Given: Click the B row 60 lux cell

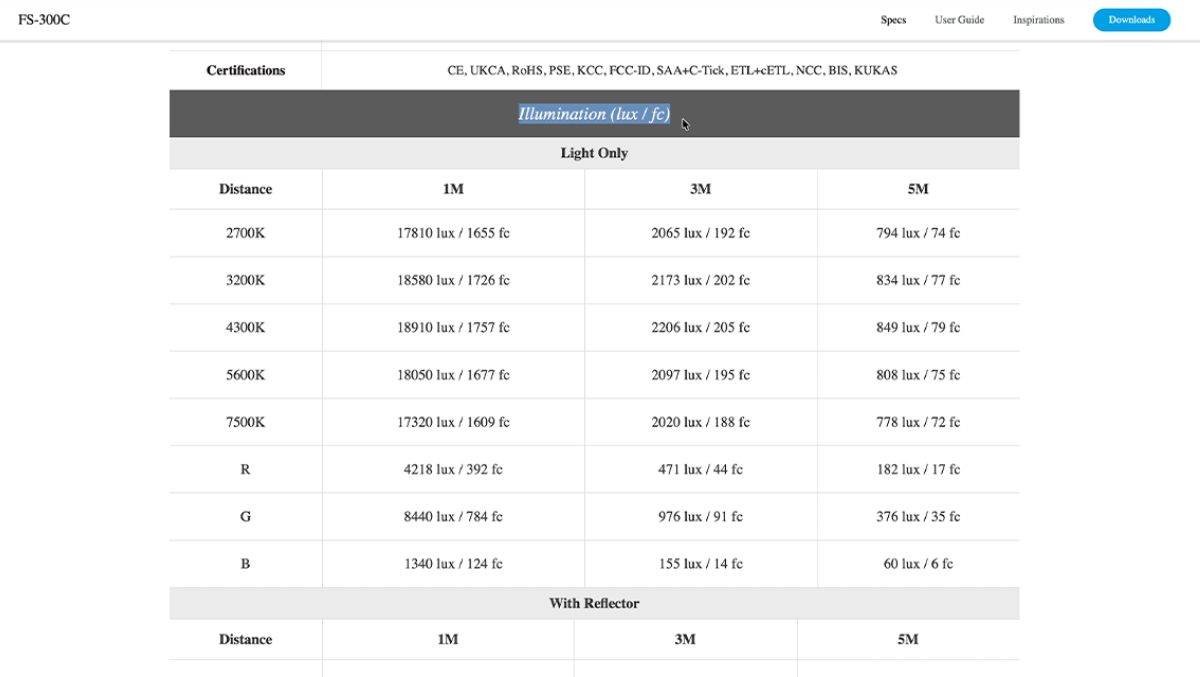Looking at the screenshot, I should [x=917, y=563].
